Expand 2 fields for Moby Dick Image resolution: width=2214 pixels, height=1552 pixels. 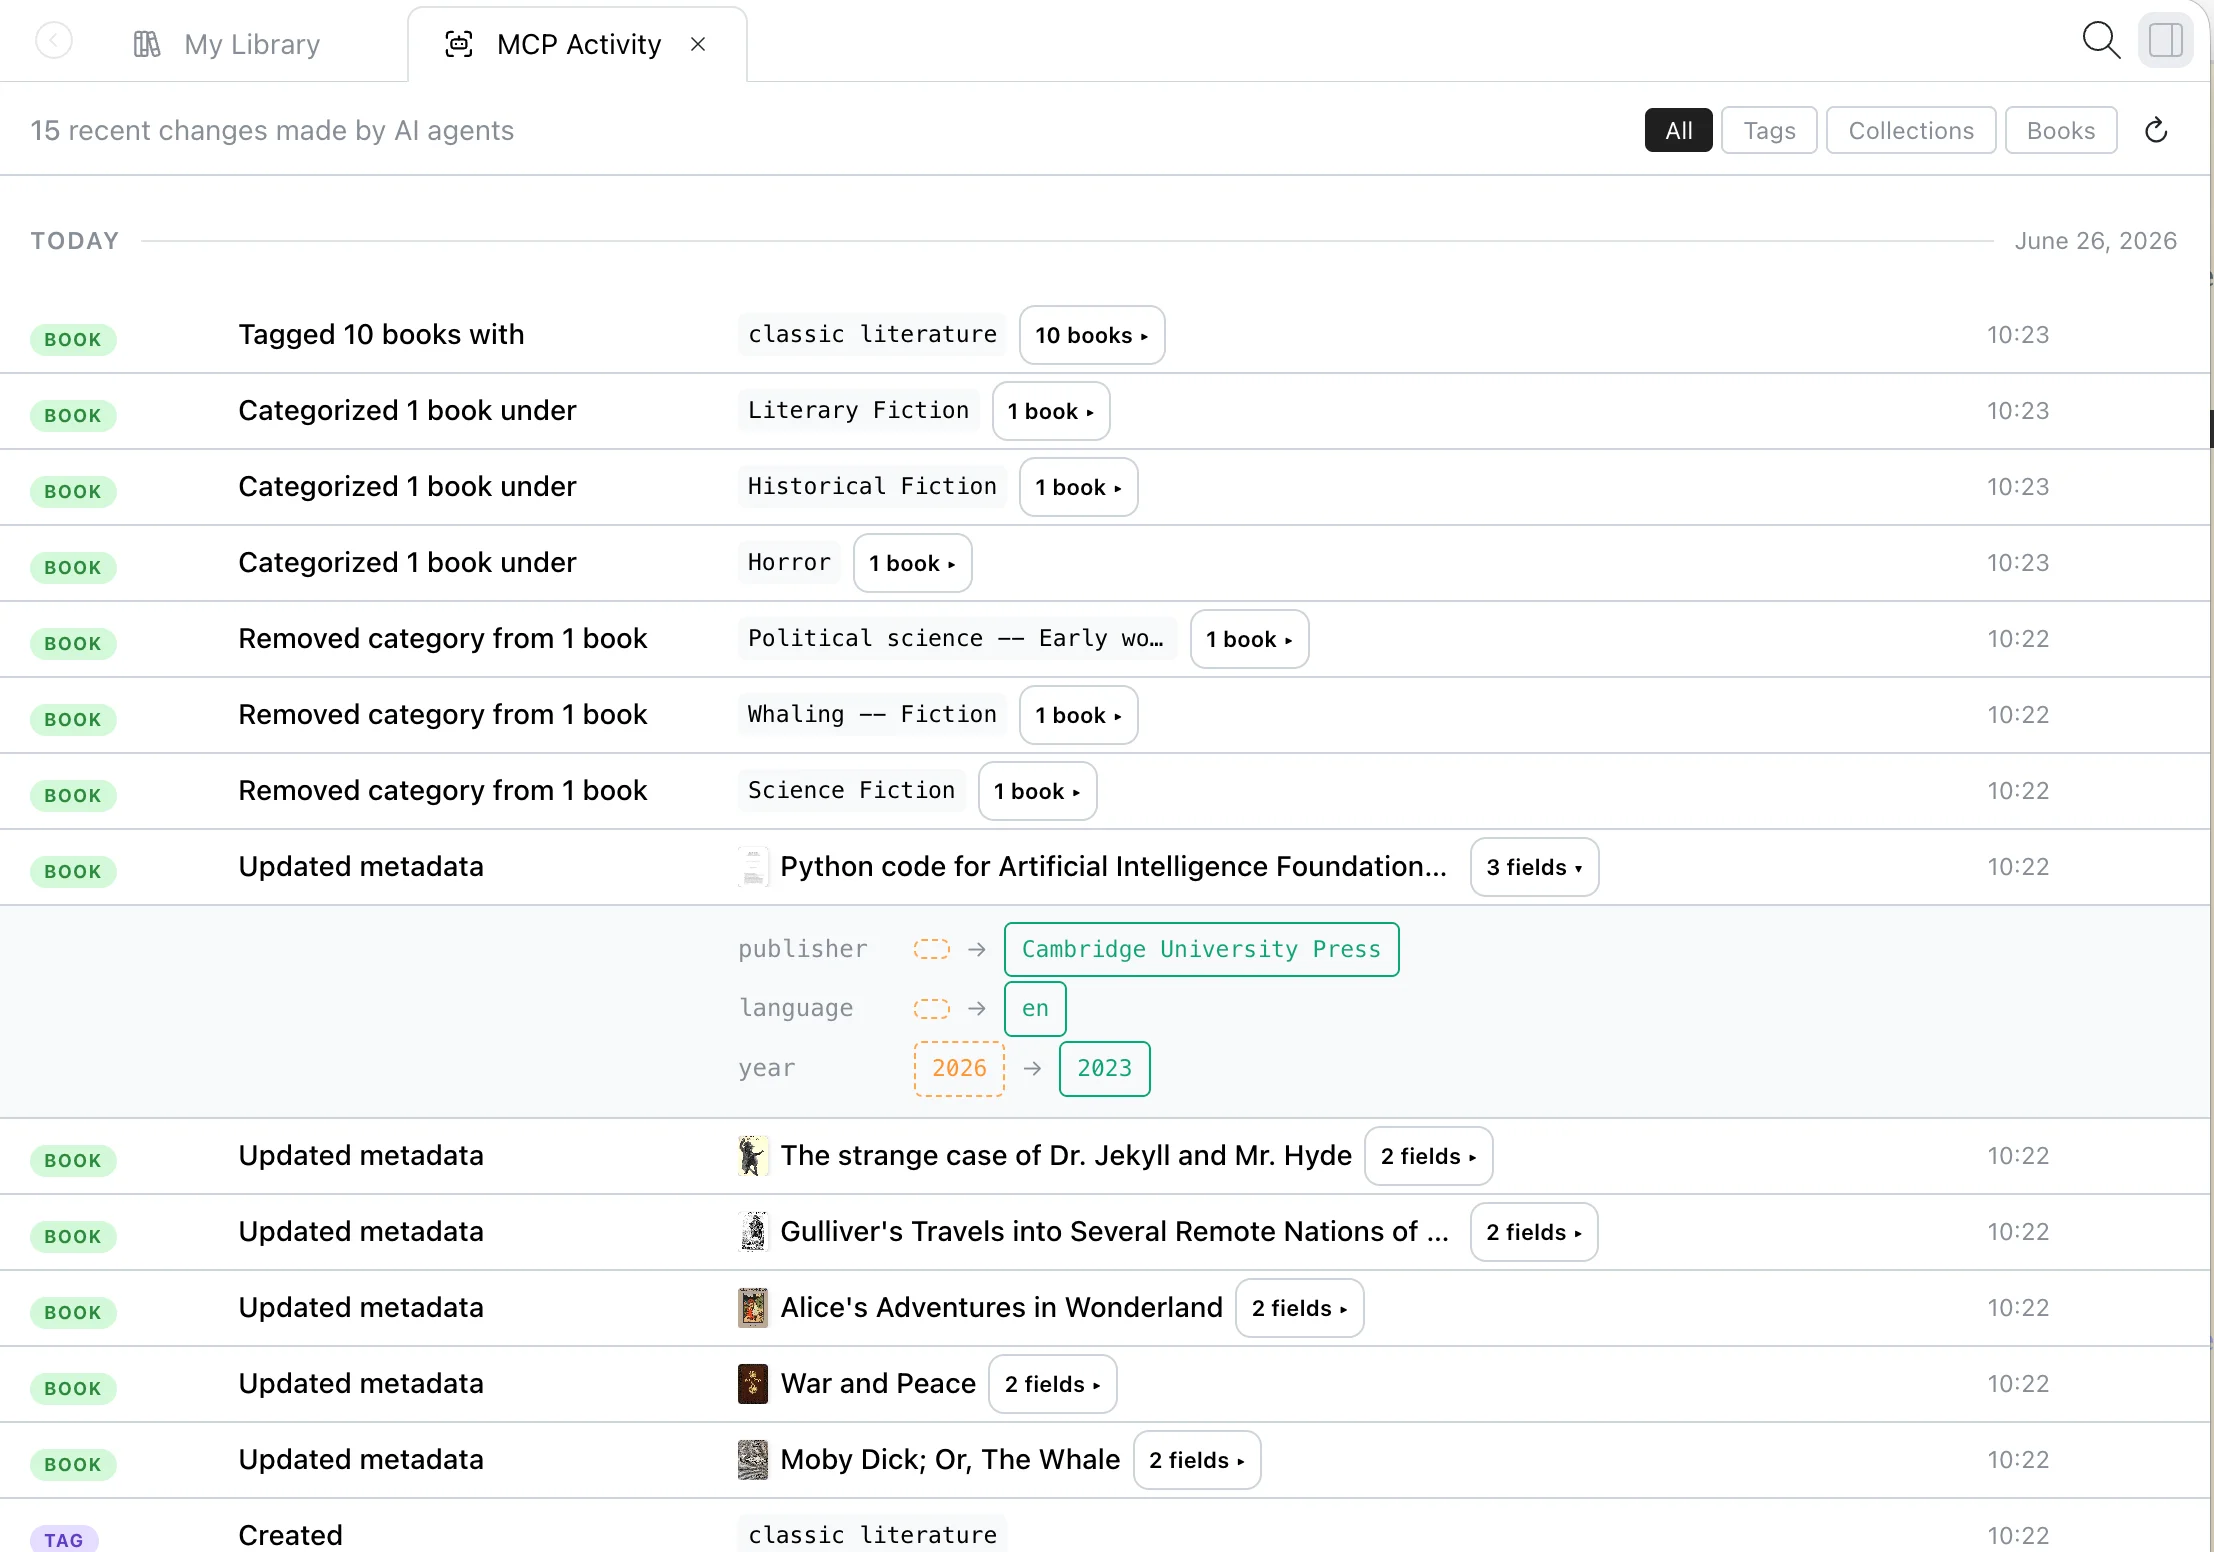[x=1197, y=1460]
